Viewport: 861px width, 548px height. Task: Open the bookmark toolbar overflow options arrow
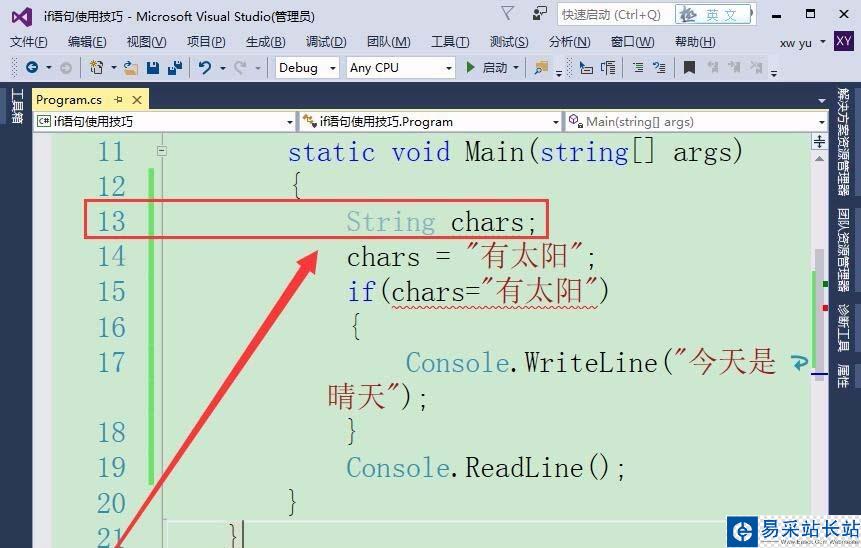774,72
